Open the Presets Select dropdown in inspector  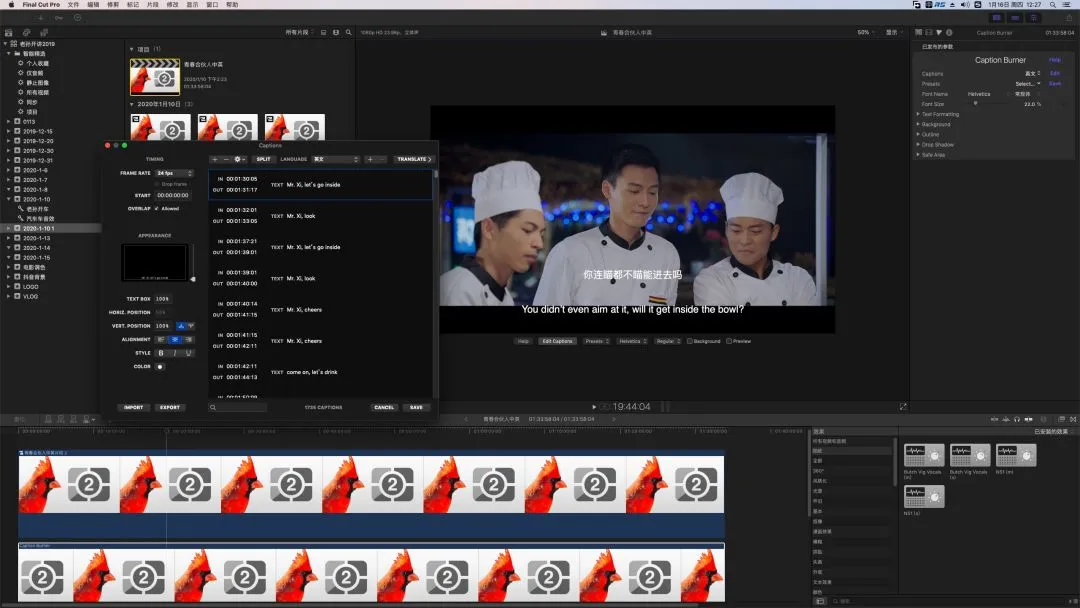(1028, 84)
